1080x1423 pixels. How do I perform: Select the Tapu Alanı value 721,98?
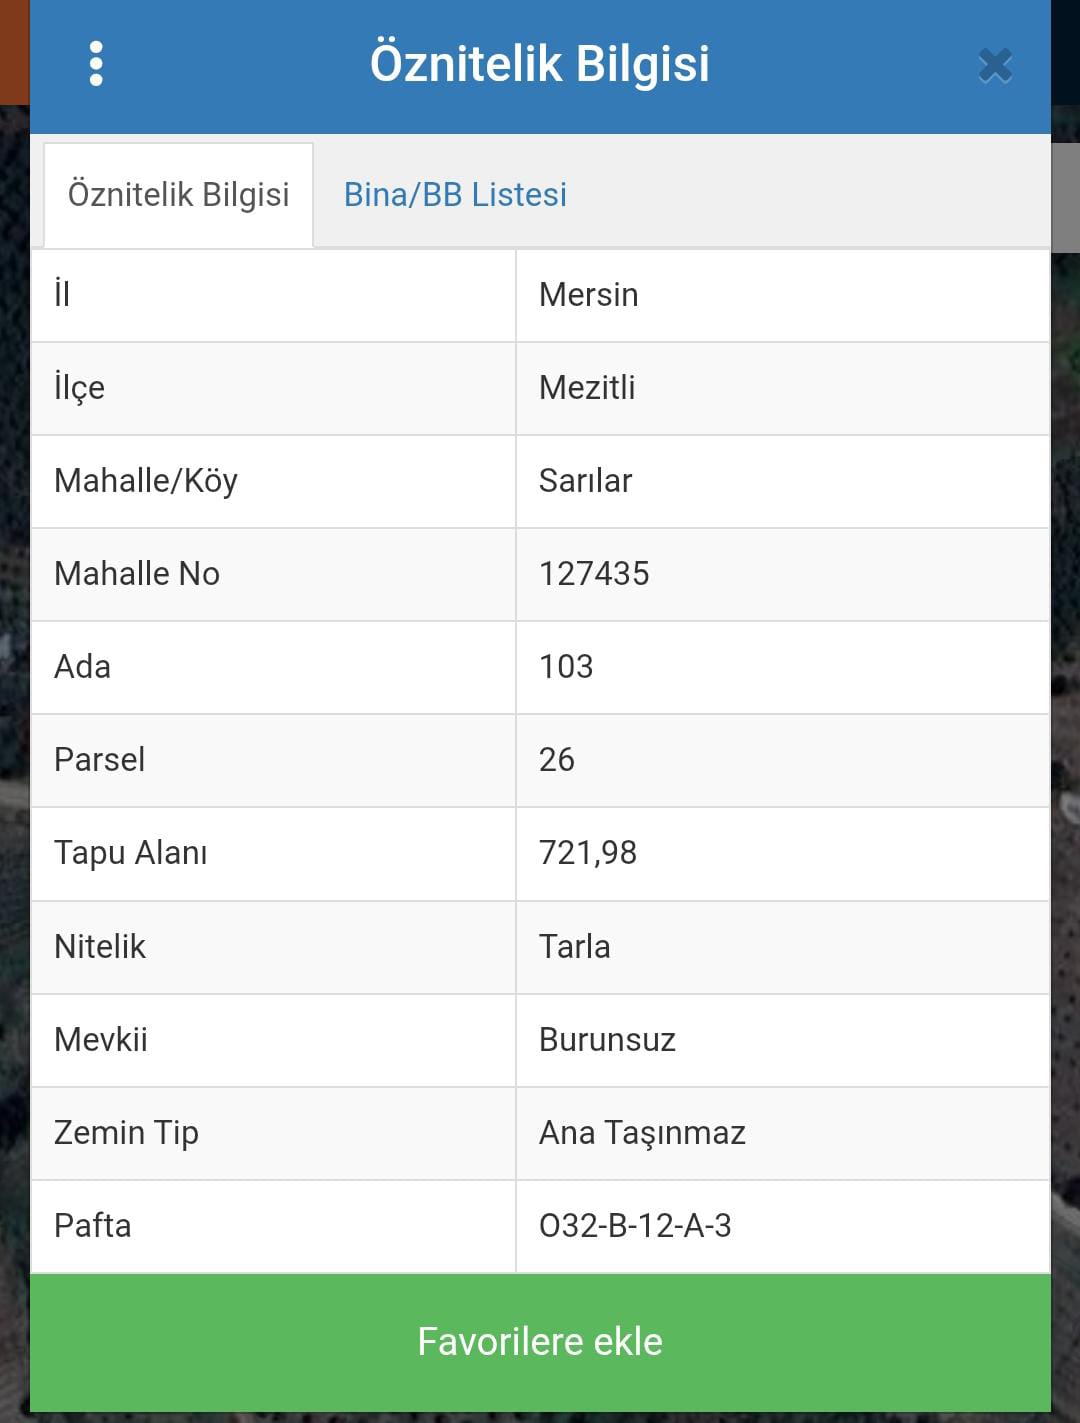click(x=588, y=853)
